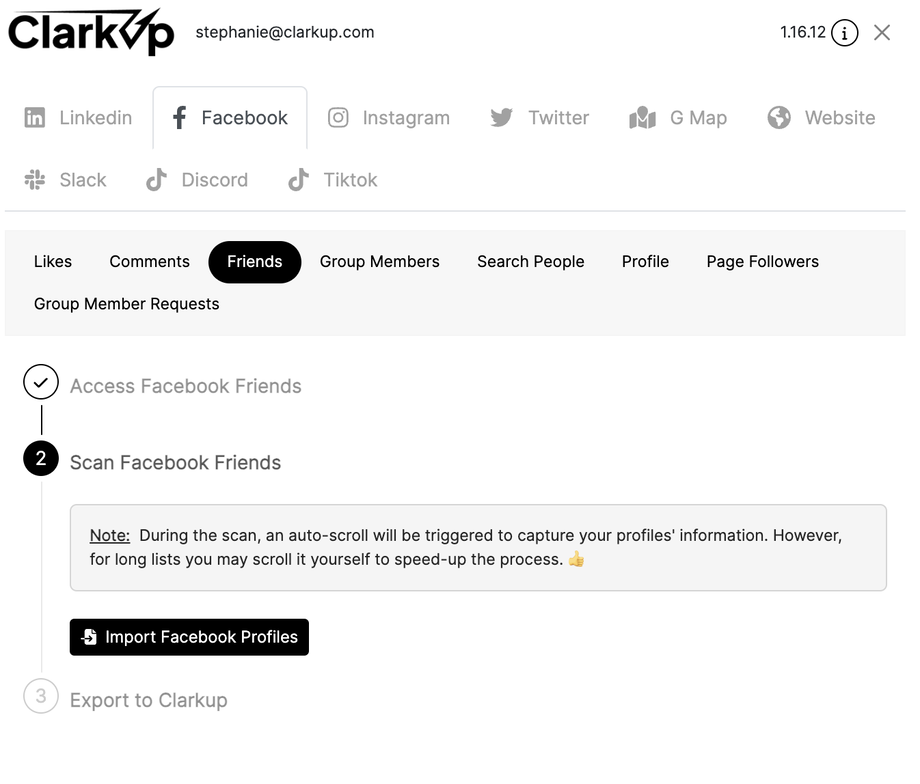Open Group Member Requests section
This screenshot has height=784, width=920.
pos(126,304)
